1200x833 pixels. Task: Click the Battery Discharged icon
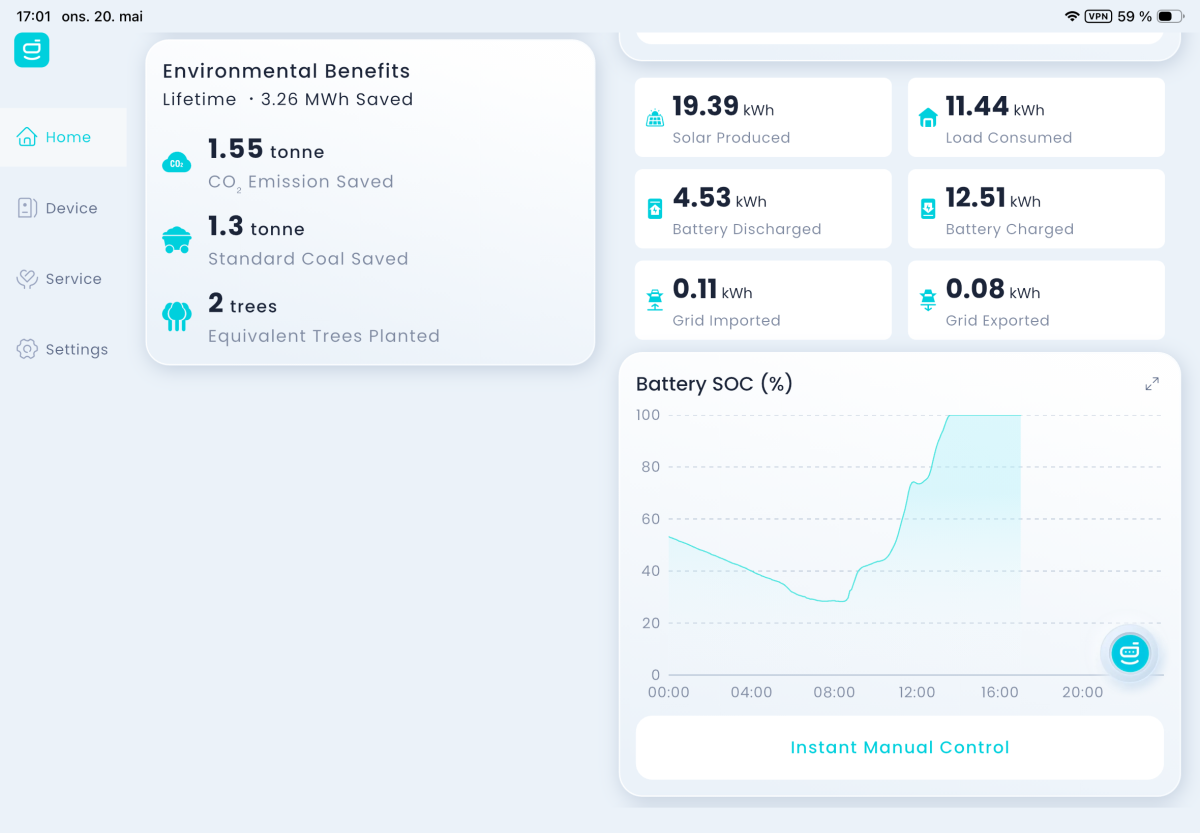point(655,209)
